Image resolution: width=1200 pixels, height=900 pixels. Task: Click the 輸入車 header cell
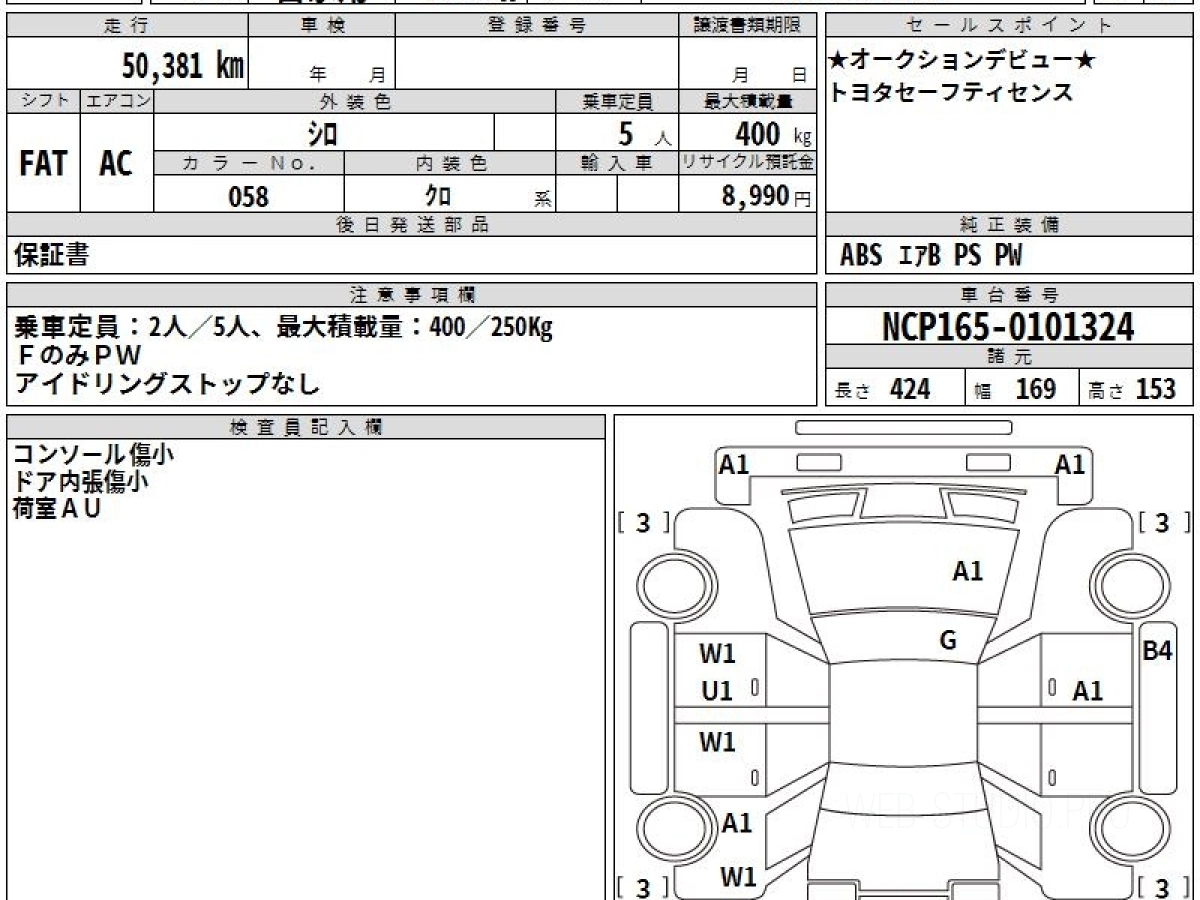[x=617, y=163]
